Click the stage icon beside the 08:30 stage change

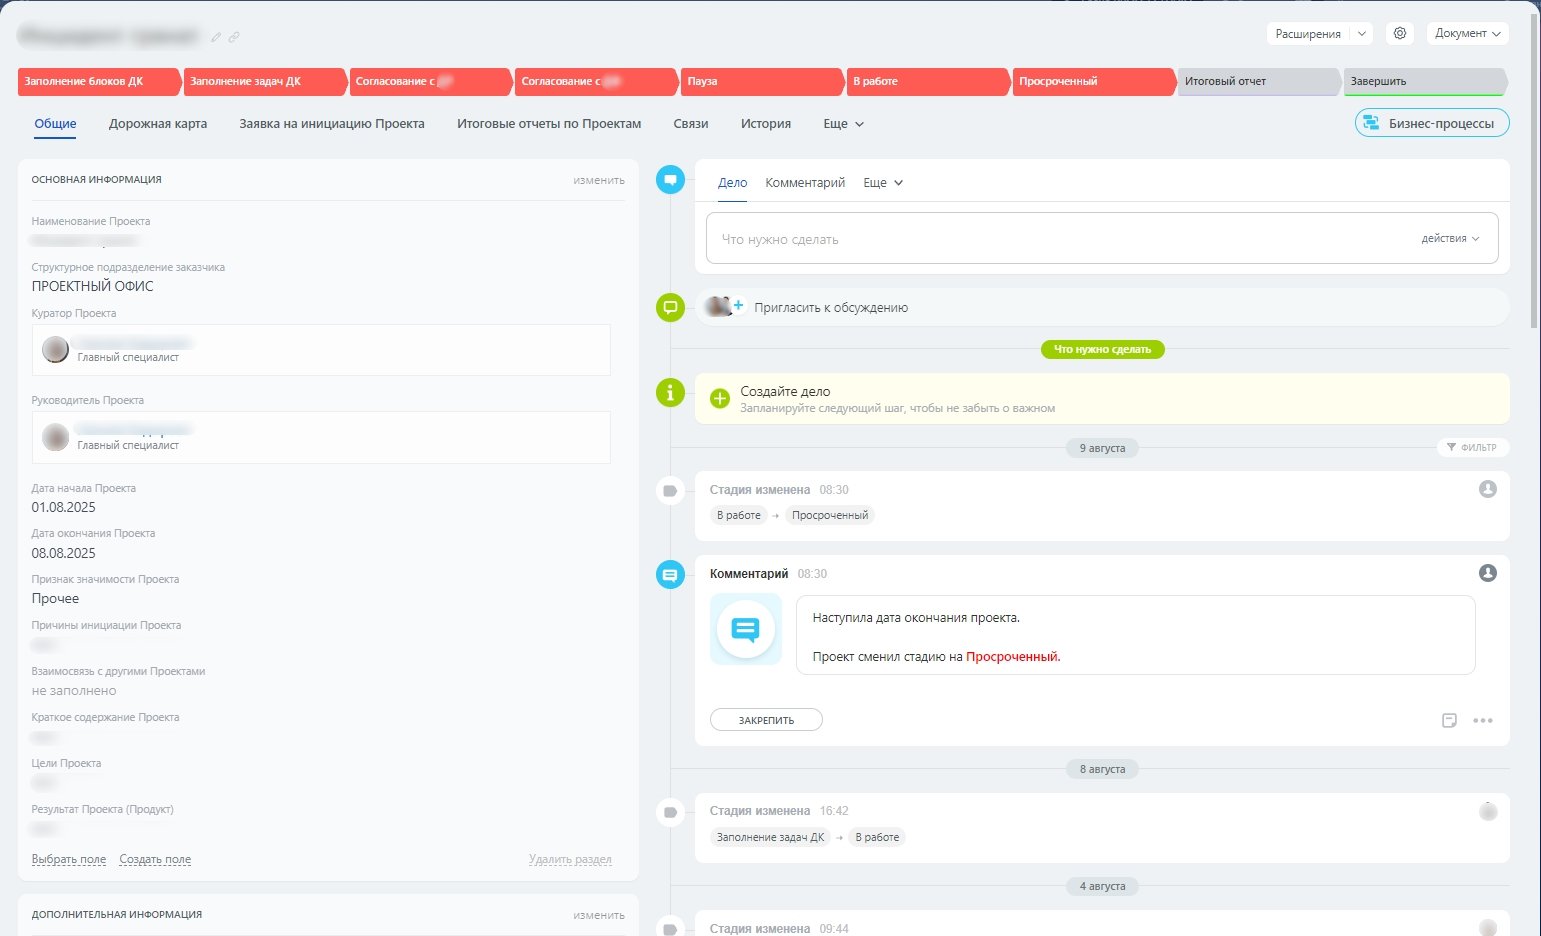point(670,491)
